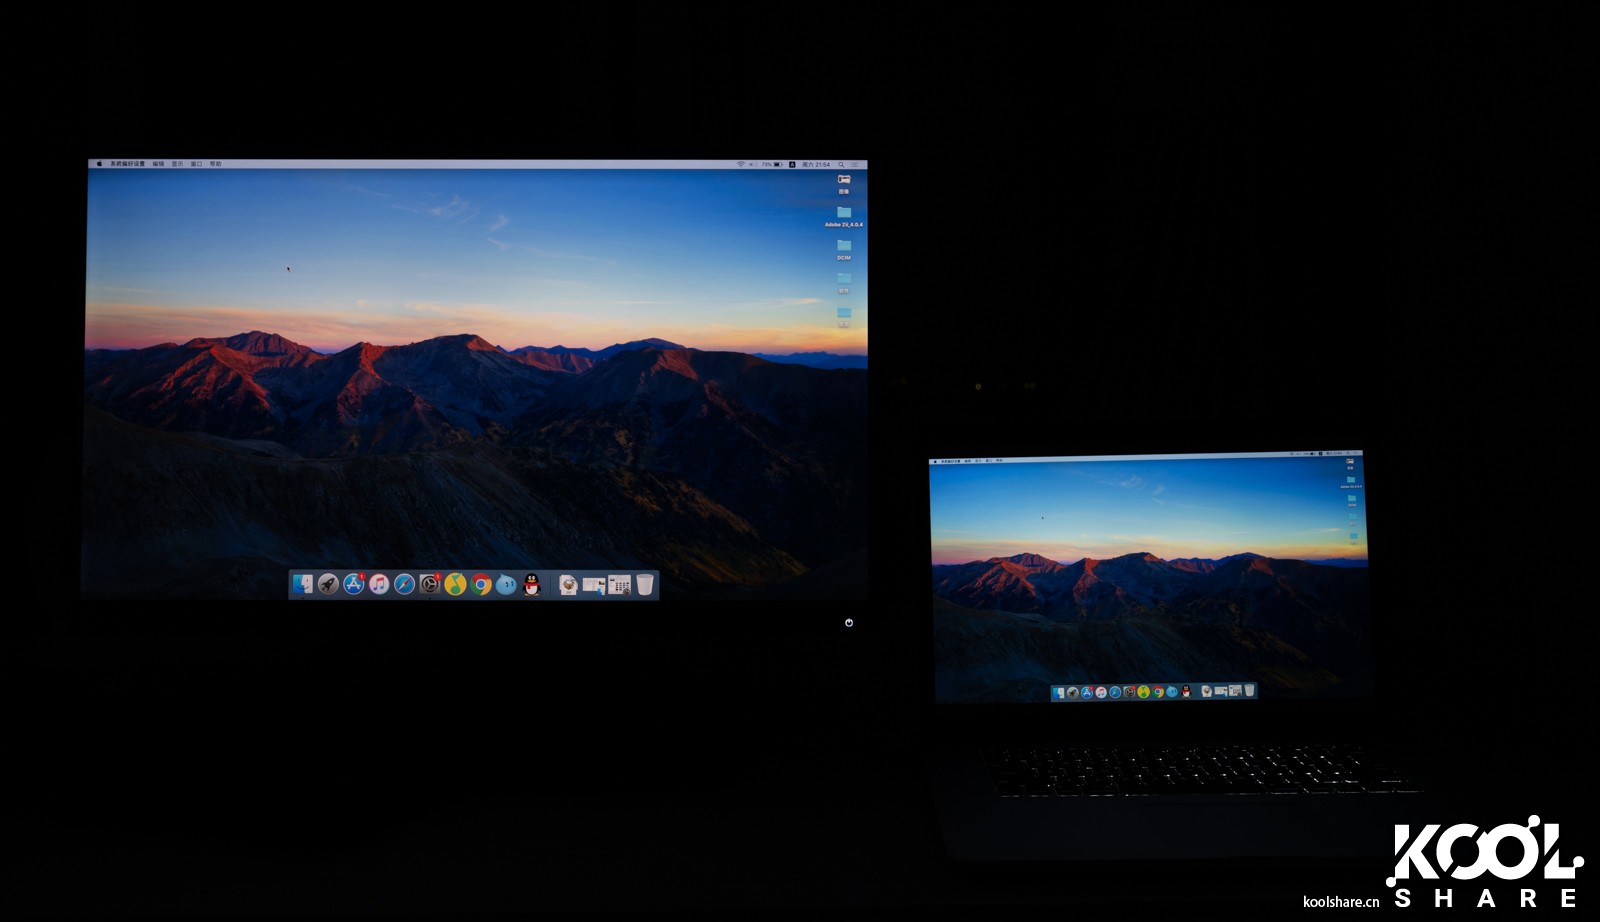Select the Adobe Zii folder on the laptop desktop

click(x=1351, y=482)
